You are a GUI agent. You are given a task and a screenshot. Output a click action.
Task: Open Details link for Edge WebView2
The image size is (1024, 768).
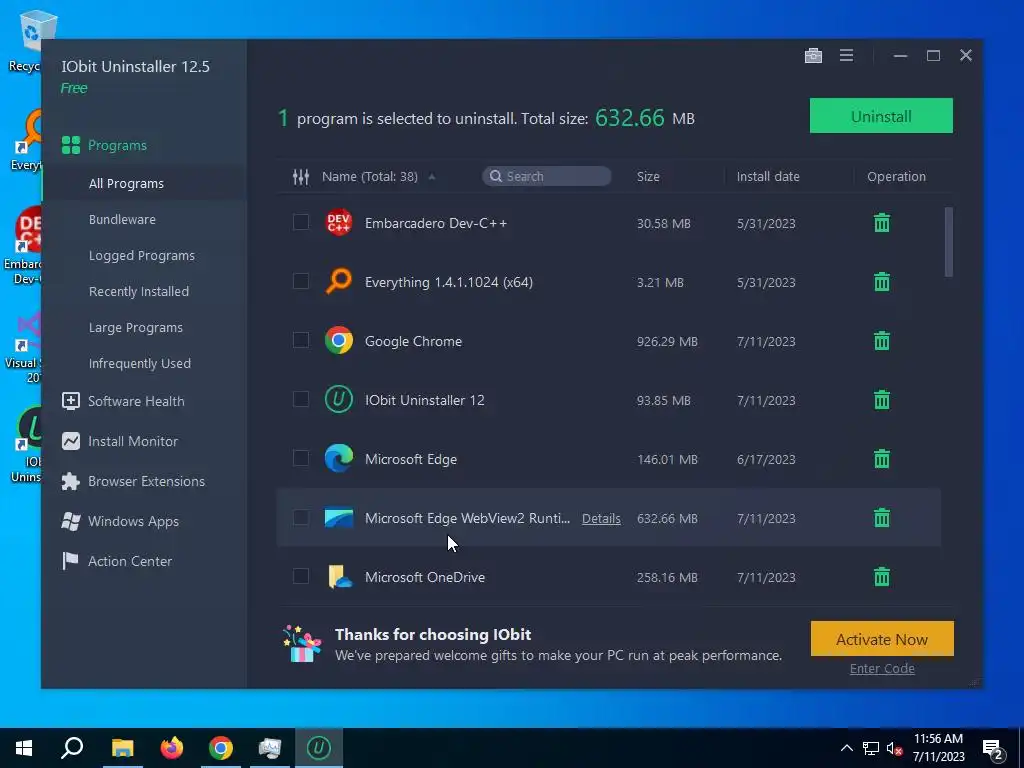(601, 519)
